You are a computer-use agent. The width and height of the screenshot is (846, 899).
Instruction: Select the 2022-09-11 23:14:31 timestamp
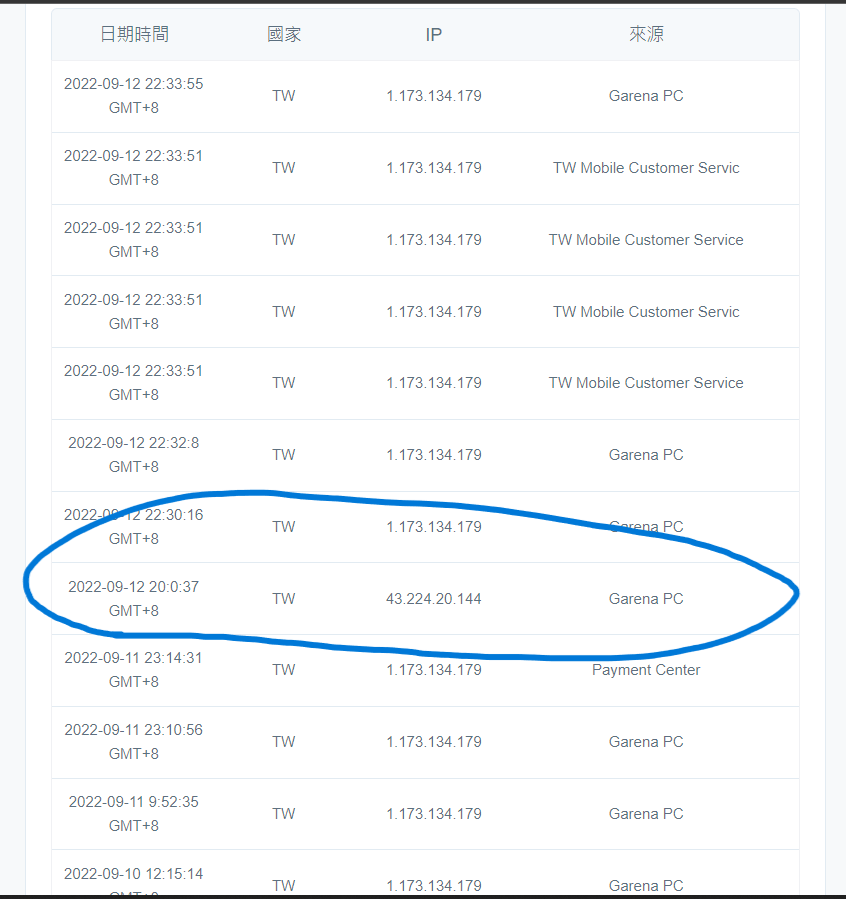(x=133, y=658)
